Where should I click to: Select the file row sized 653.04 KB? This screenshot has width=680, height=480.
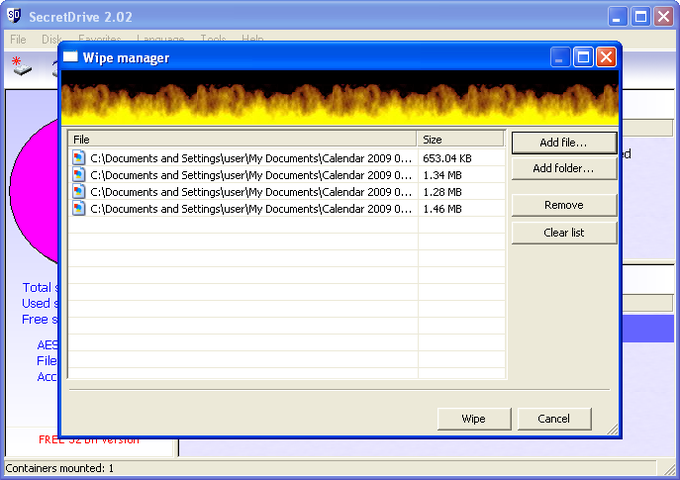287,158
